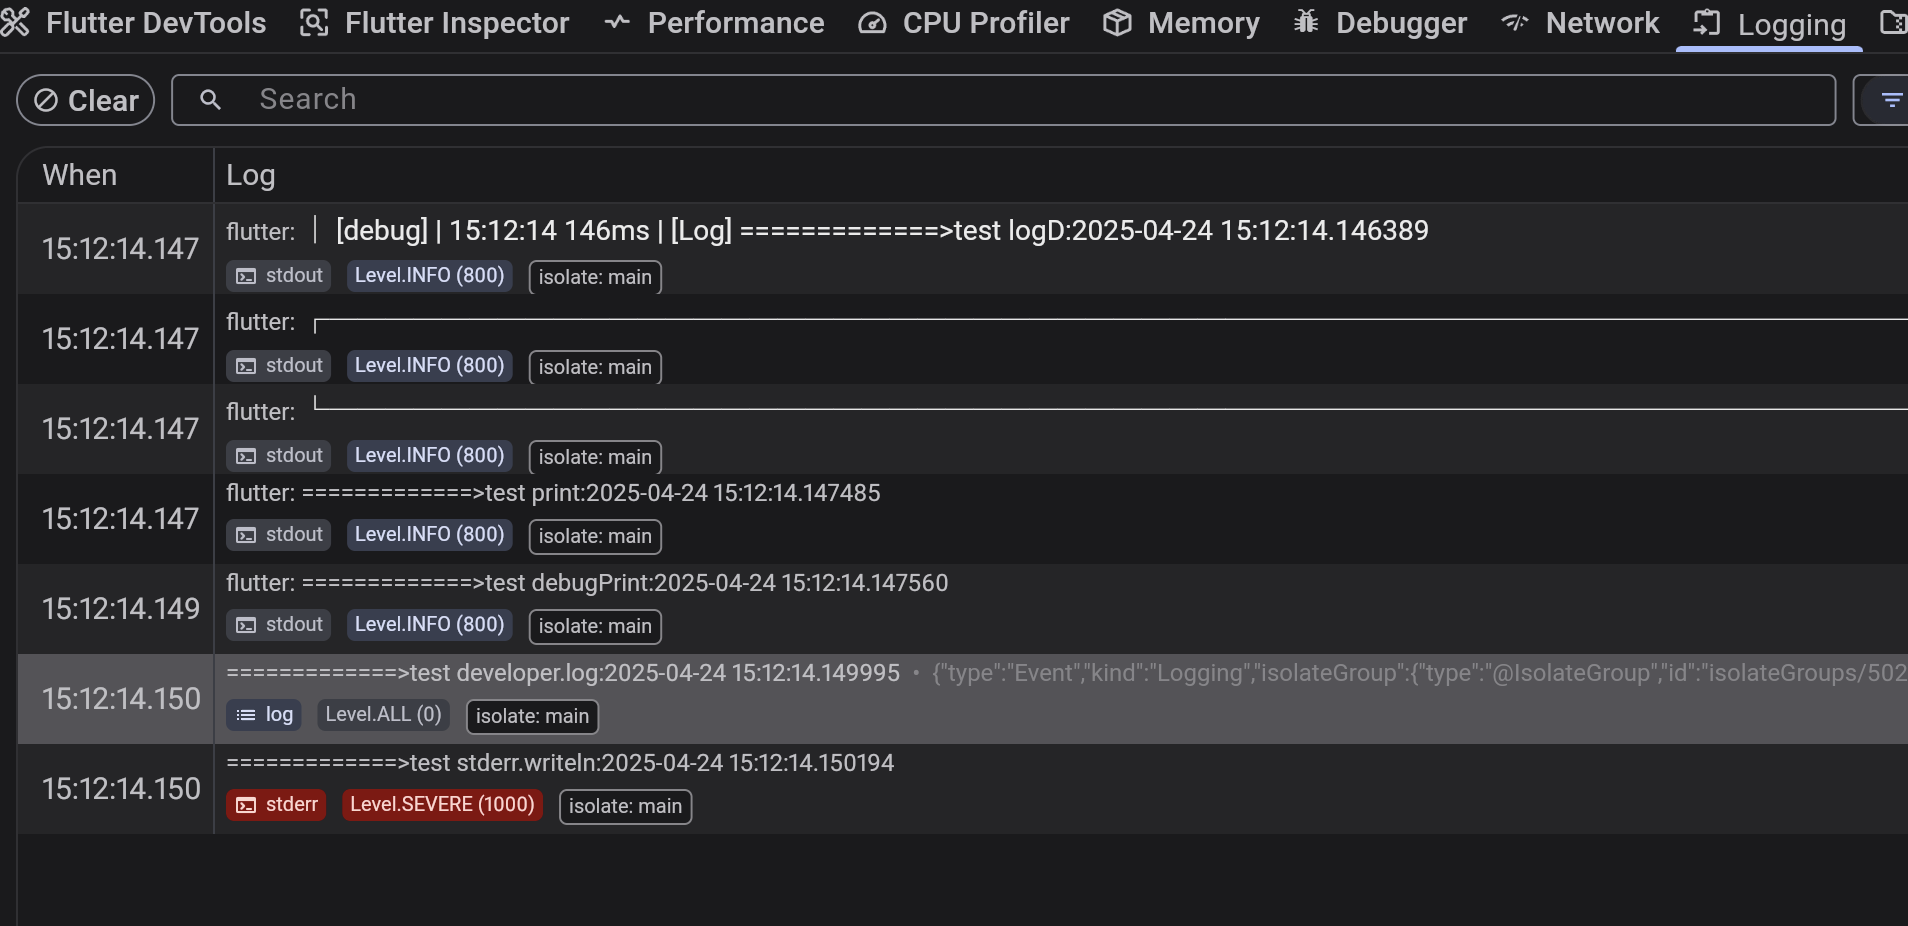Switch to the CPU Profiler tab

pyautogui.click(x=964, y=23)
